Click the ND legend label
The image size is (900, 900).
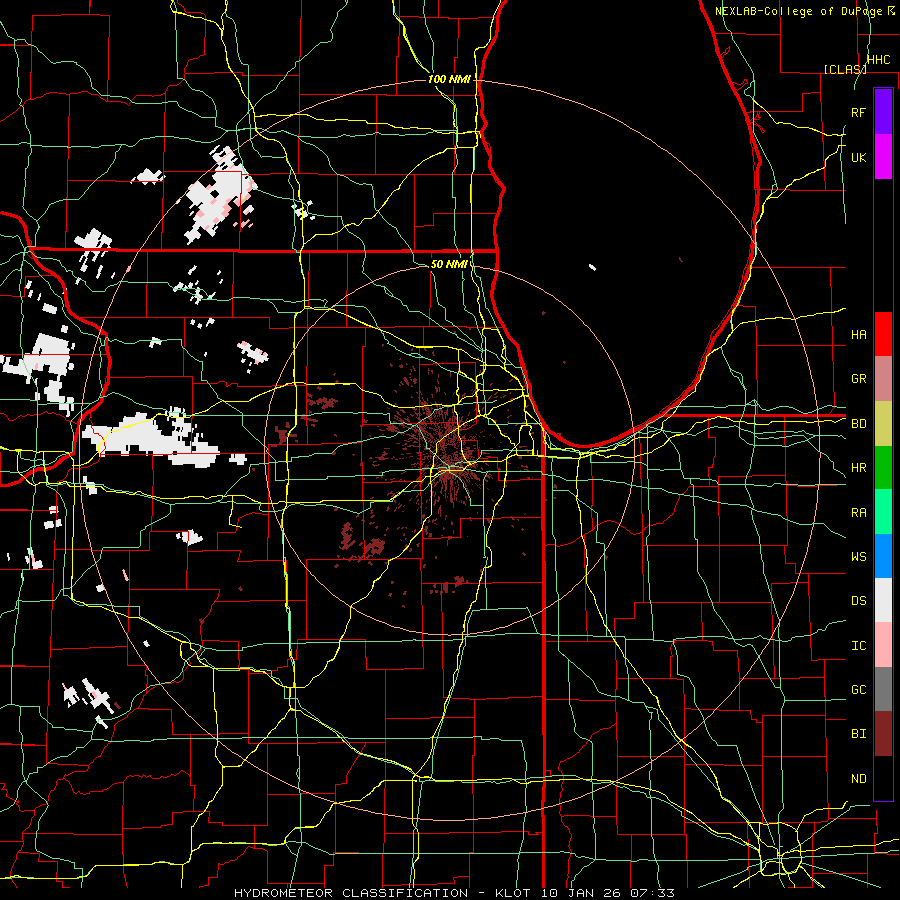tap(858, 779)
